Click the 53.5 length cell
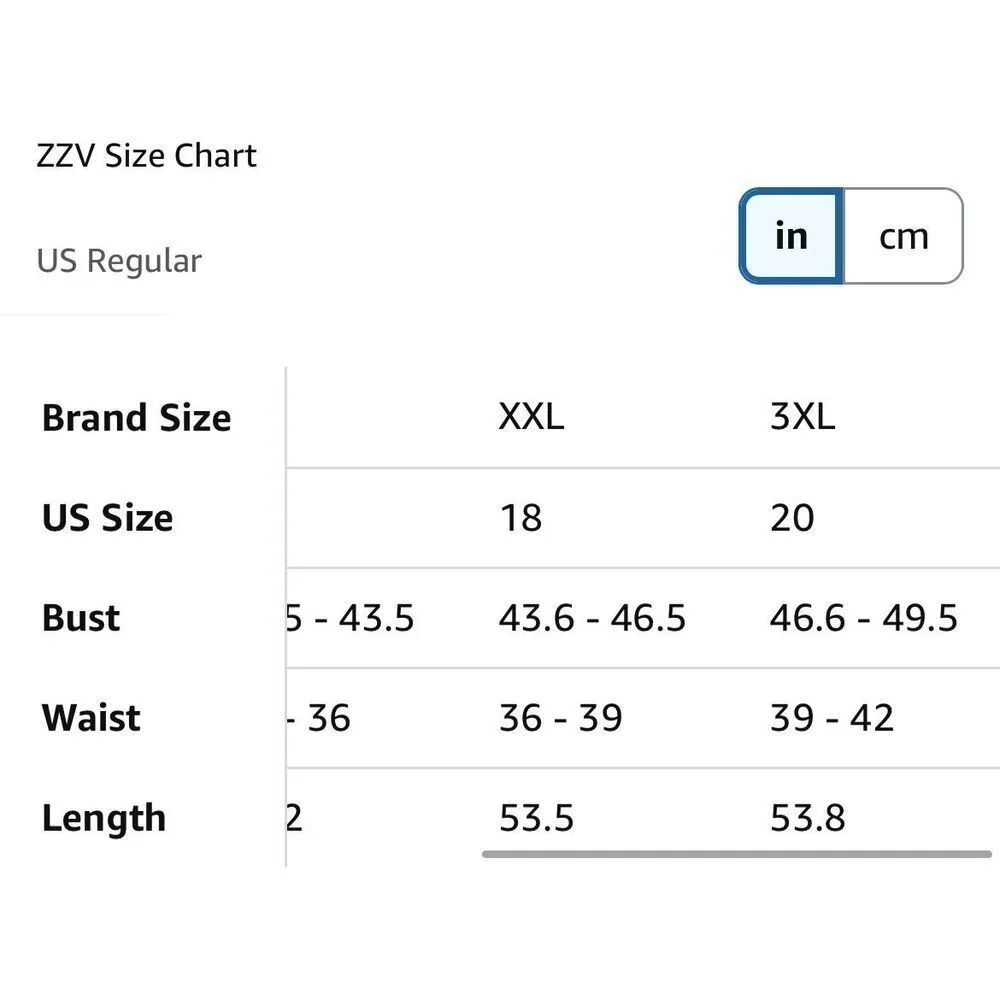Image resolution: width=1000 pixels, height=1000 pixels. (536, 818)
